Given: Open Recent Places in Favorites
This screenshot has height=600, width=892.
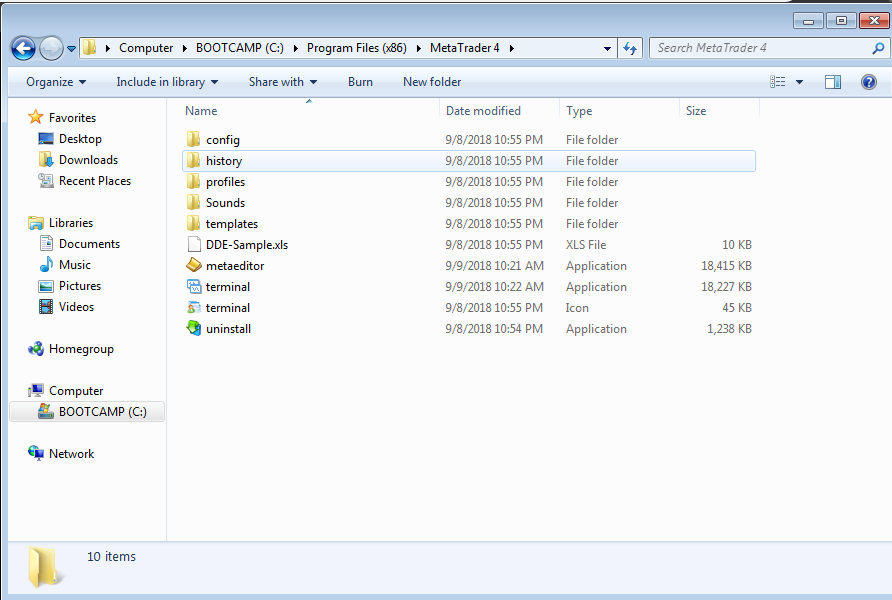Looking at the screenshot, I should [94, 181].
